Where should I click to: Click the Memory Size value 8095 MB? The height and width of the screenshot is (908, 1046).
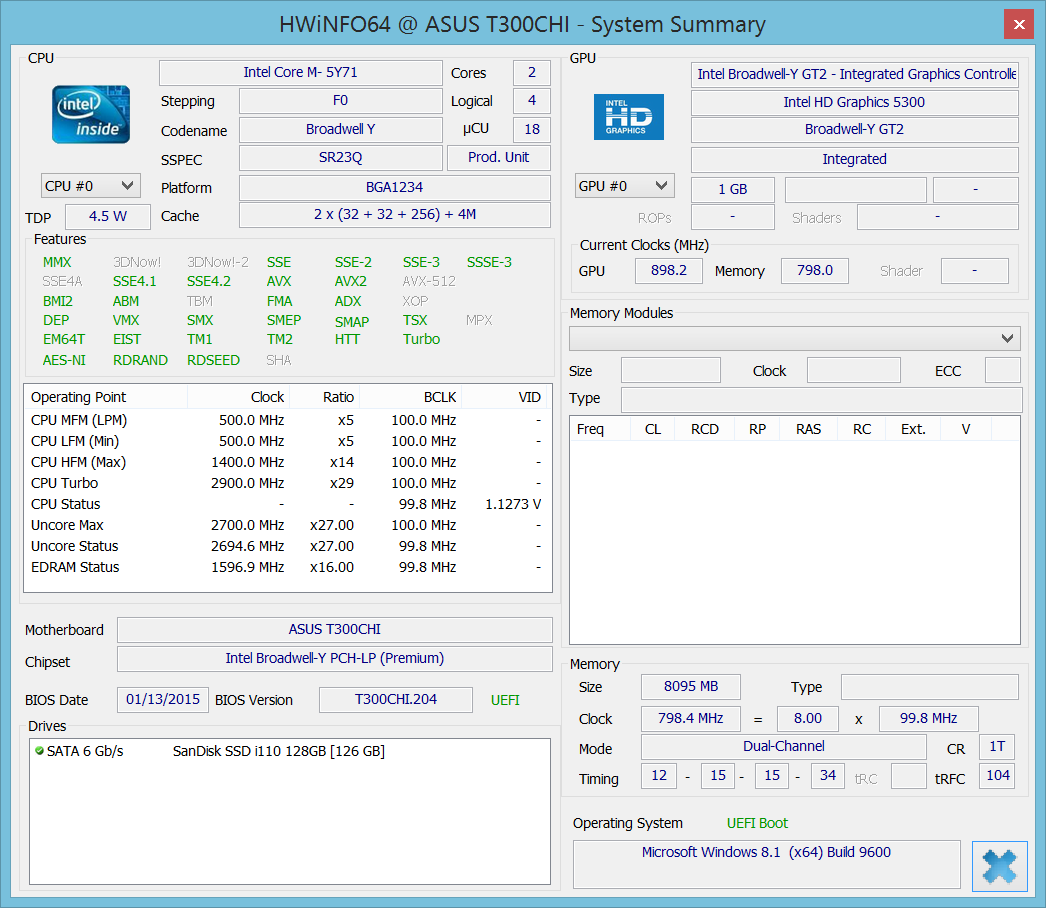coord(690,687)
